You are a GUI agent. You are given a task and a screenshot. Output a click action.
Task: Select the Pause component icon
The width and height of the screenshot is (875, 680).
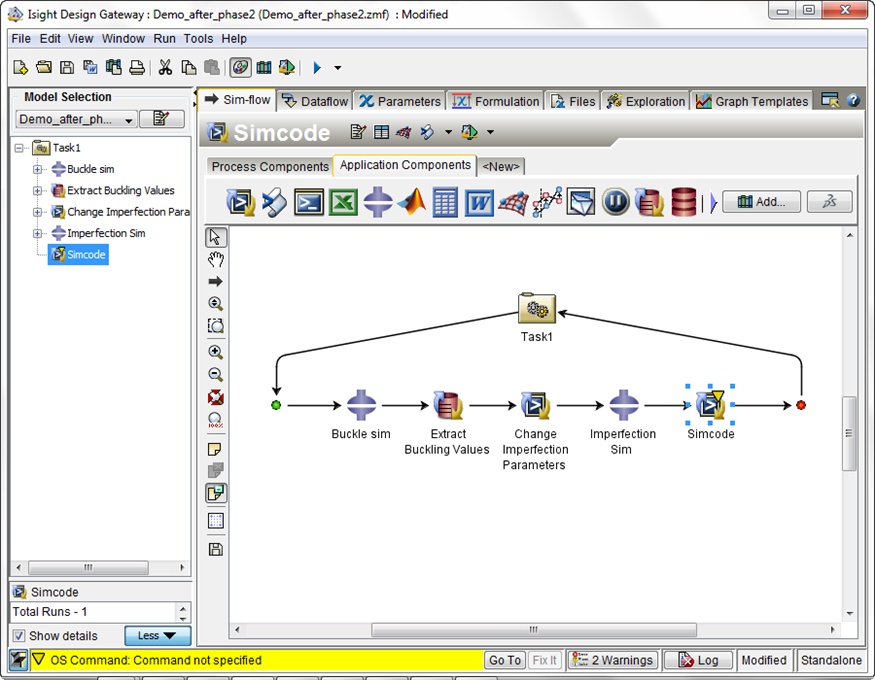616,202
